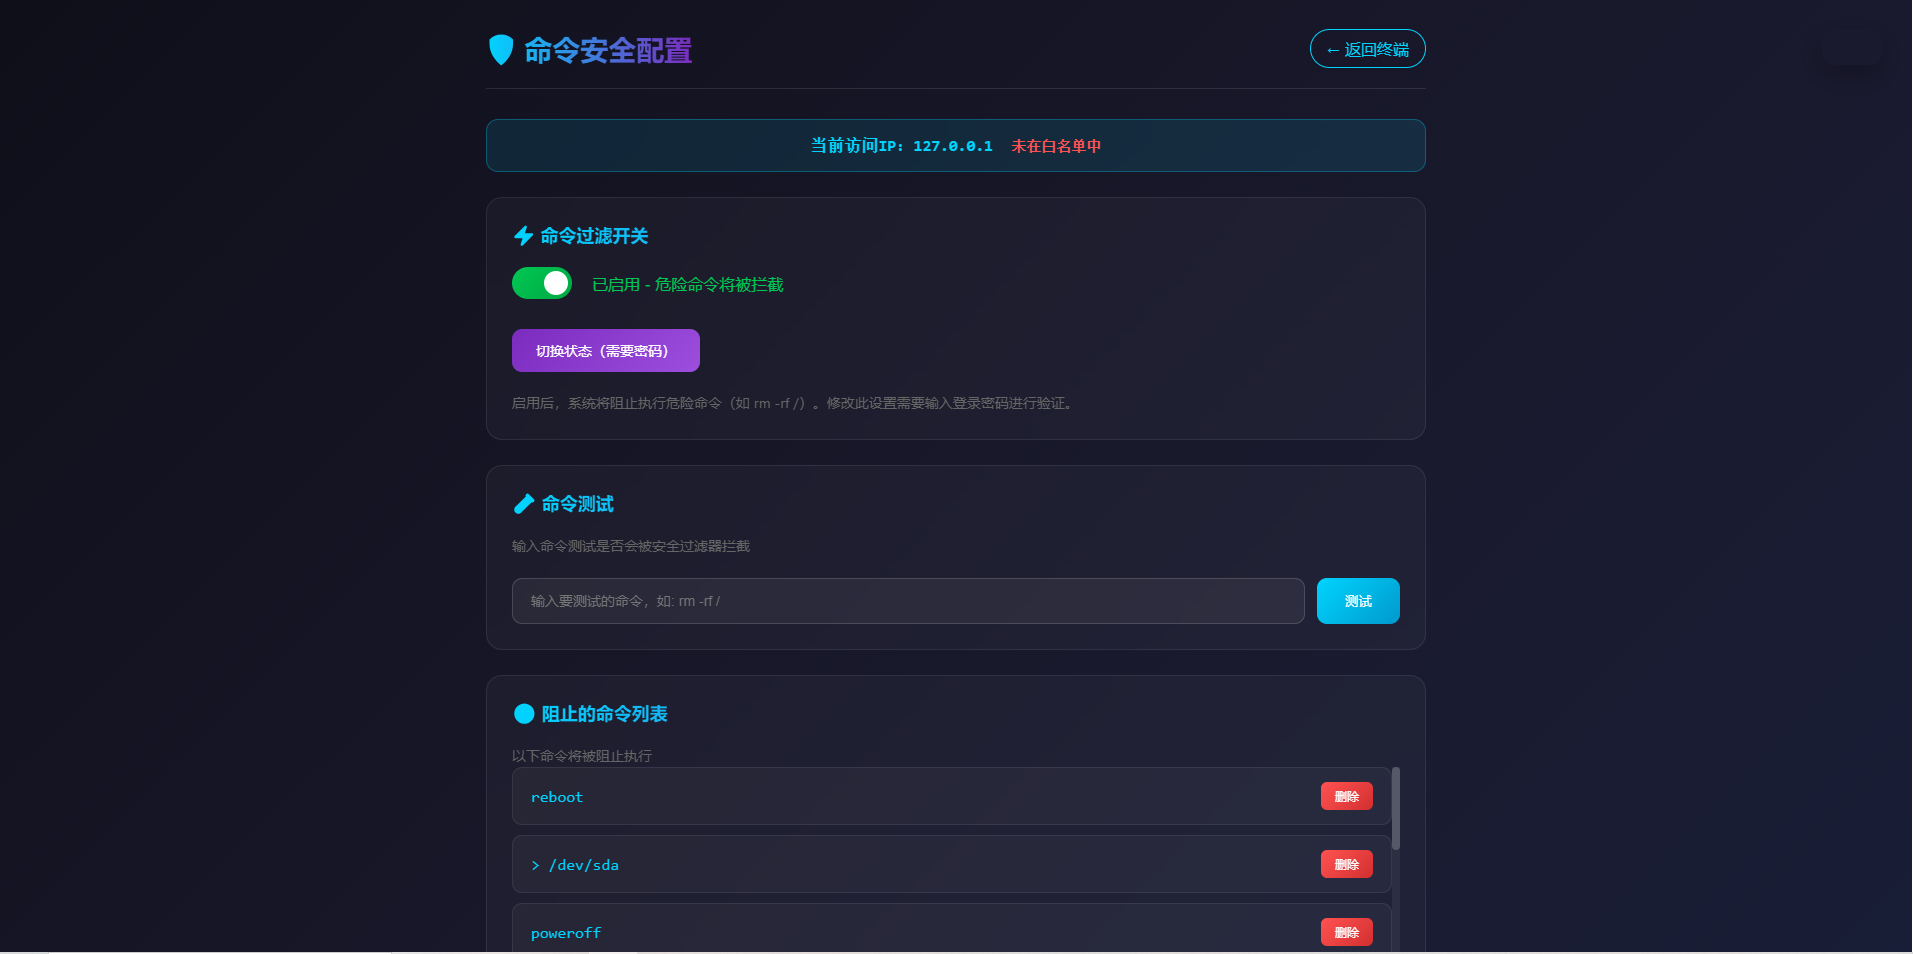Click the 输入命令测试是否会被安全过滤器拦截 hint
The width and height of the screenshot is (1913, 954).
tap(631, 546)
